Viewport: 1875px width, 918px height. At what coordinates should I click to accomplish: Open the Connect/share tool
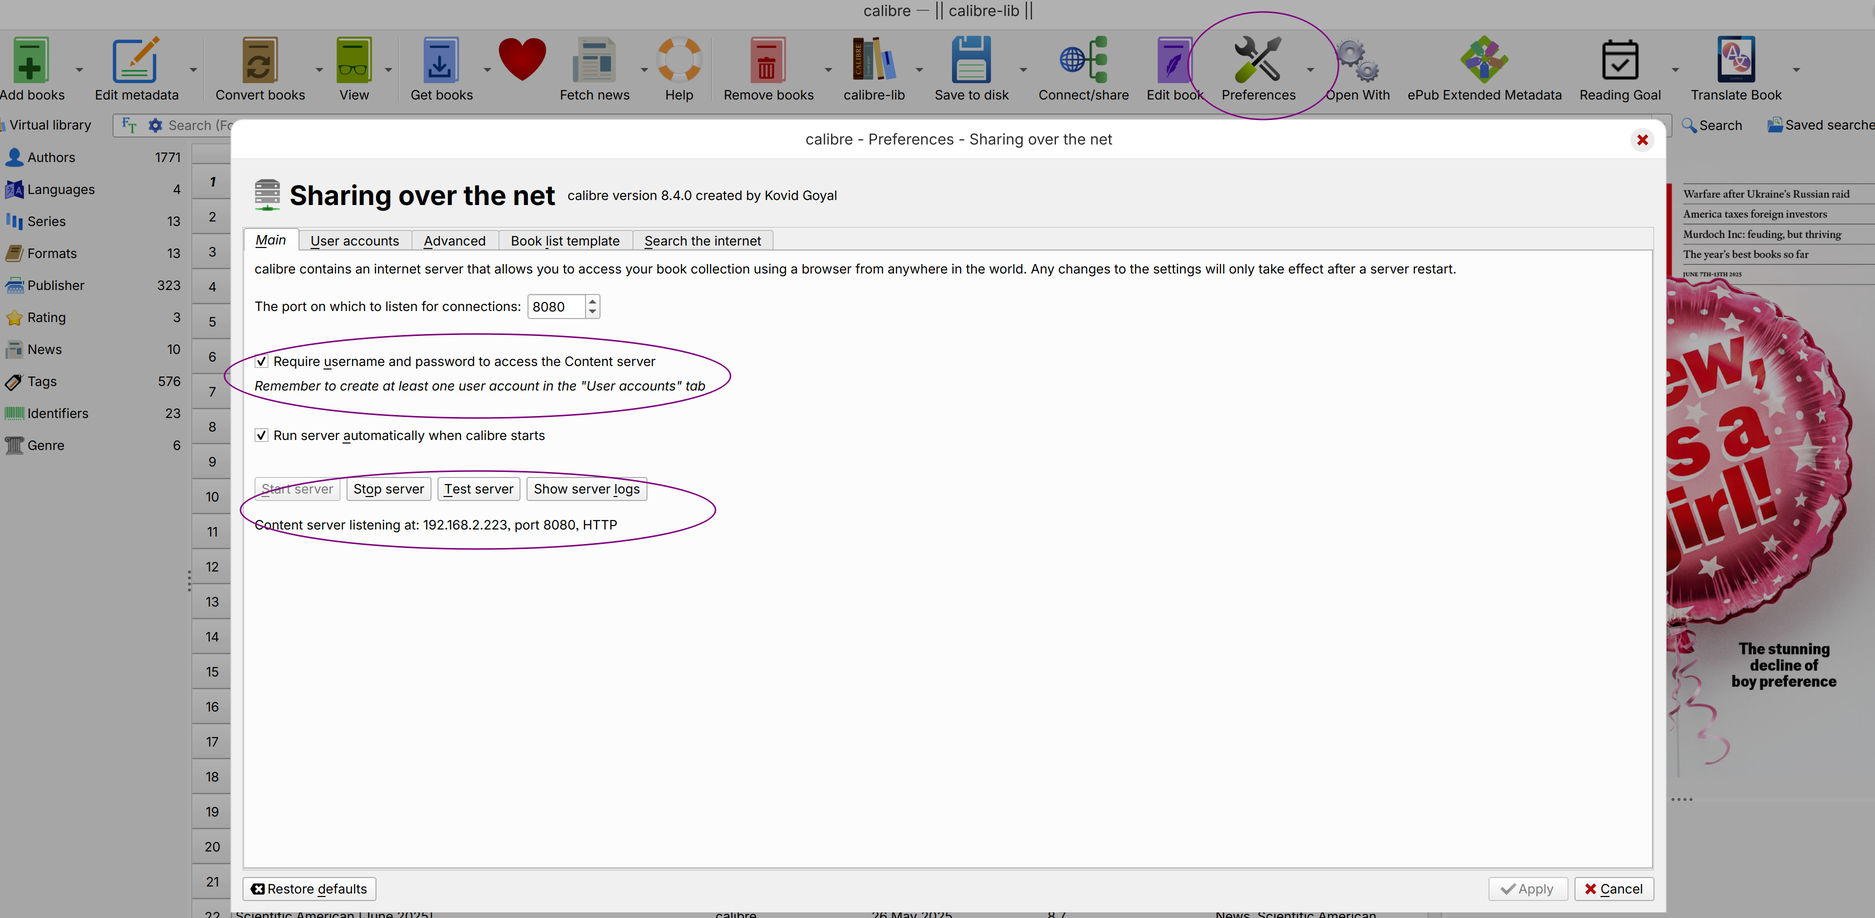(x=1083, y=62)
